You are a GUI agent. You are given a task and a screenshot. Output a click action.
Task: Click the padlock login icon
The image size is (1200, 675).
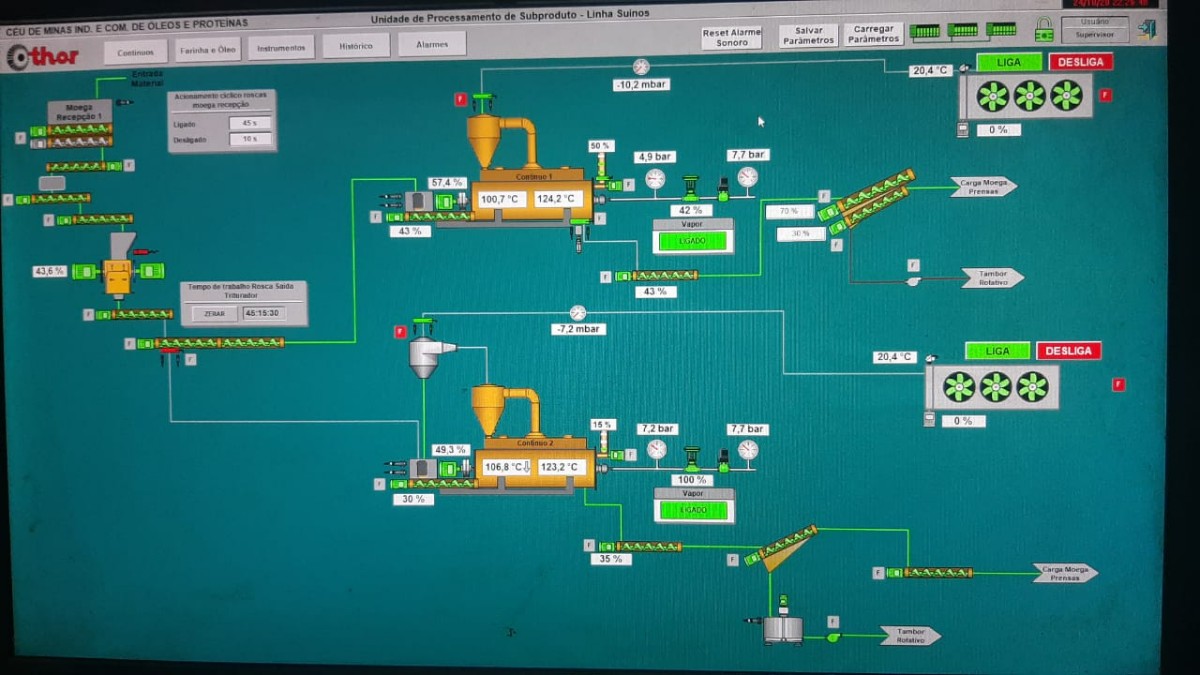[x=1043, y=29]
